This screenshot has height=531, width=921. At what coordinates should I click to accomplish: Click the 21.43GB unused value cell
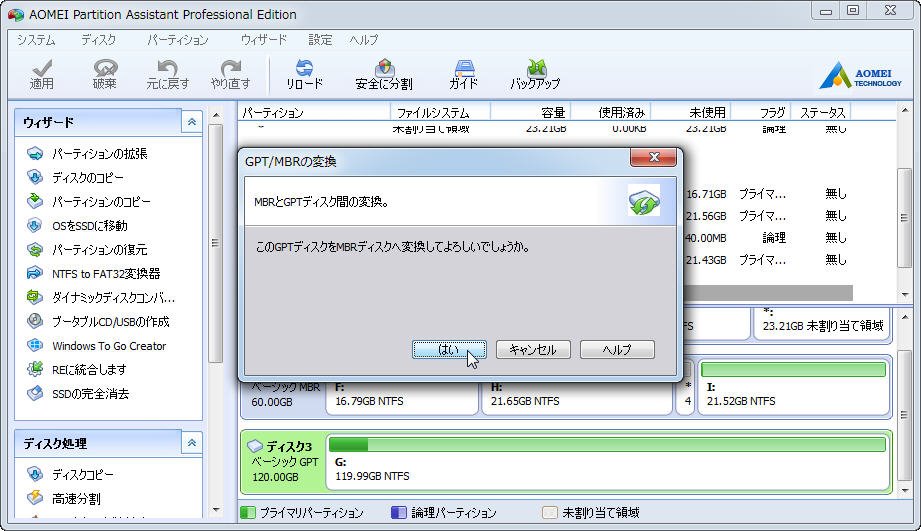point(706,260)
